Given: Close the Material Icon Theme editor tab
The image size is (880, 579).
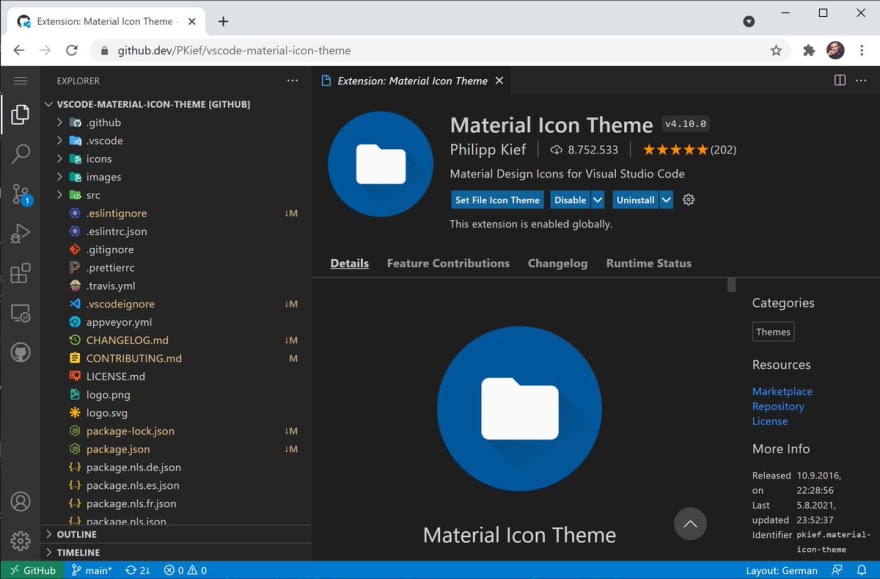Looking at the screenshot, I should 499,81.
